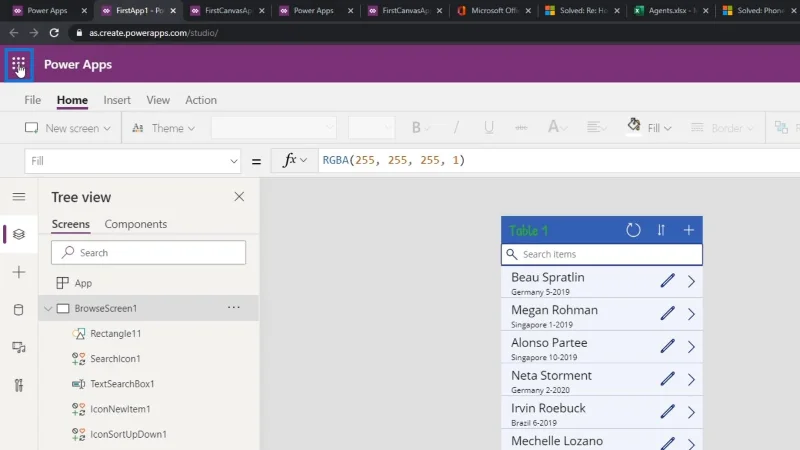
Task: Click the Italic formatting button
Action: click(x=456, y=128)
